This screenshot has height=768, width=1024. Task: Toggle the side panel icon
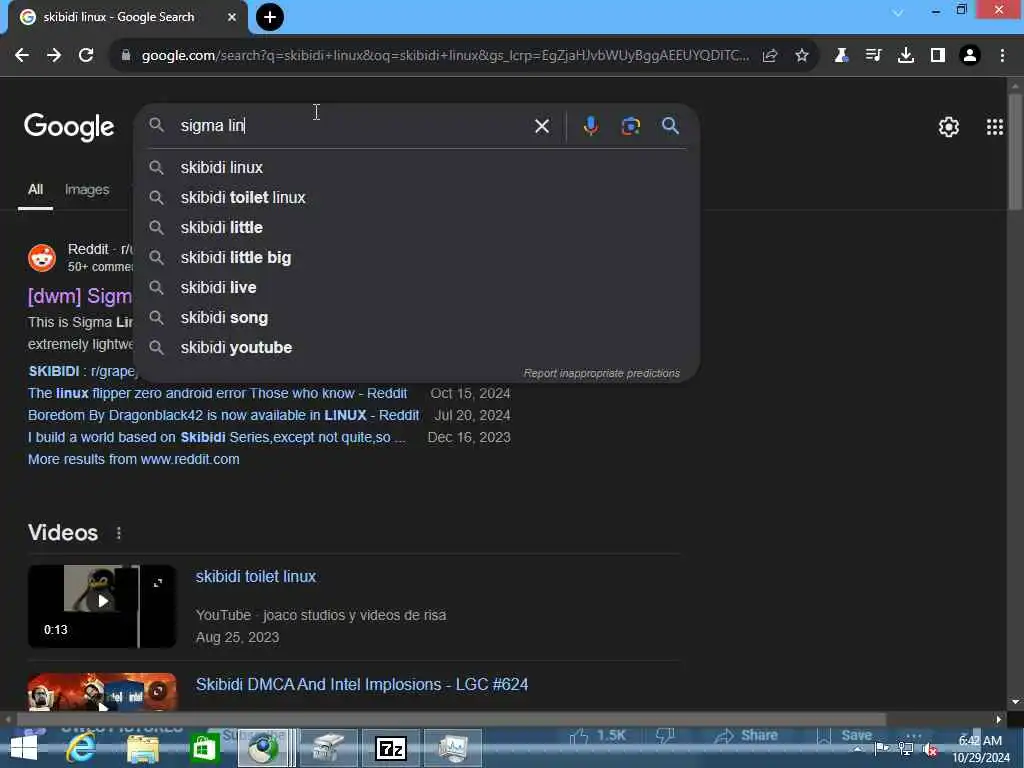(938, 56)
